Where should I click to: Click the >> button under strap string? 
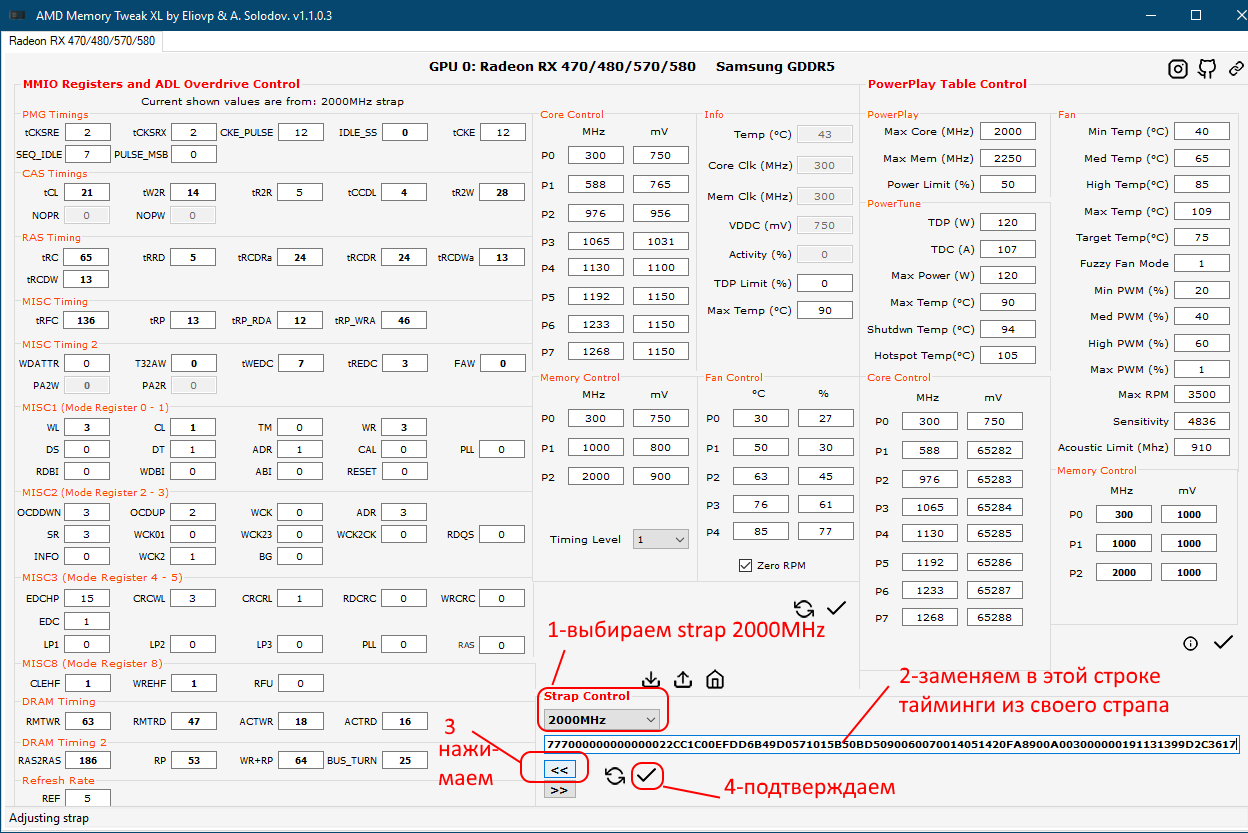pyautogui.click(x=559, y=790)
